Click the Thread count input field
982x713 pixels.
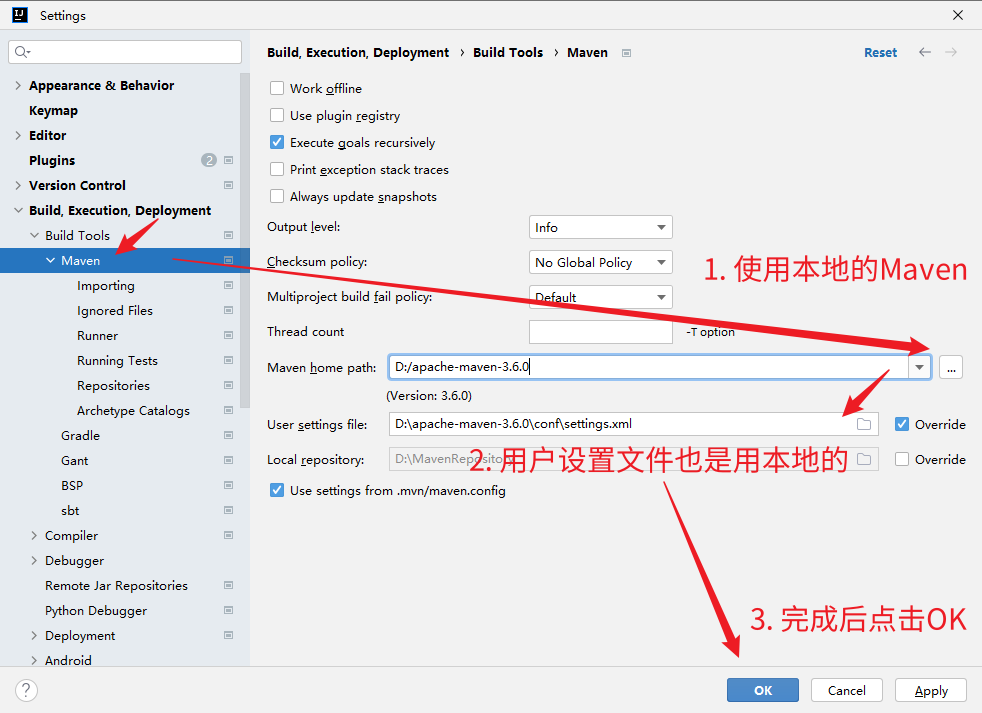(x=600, y=332)
